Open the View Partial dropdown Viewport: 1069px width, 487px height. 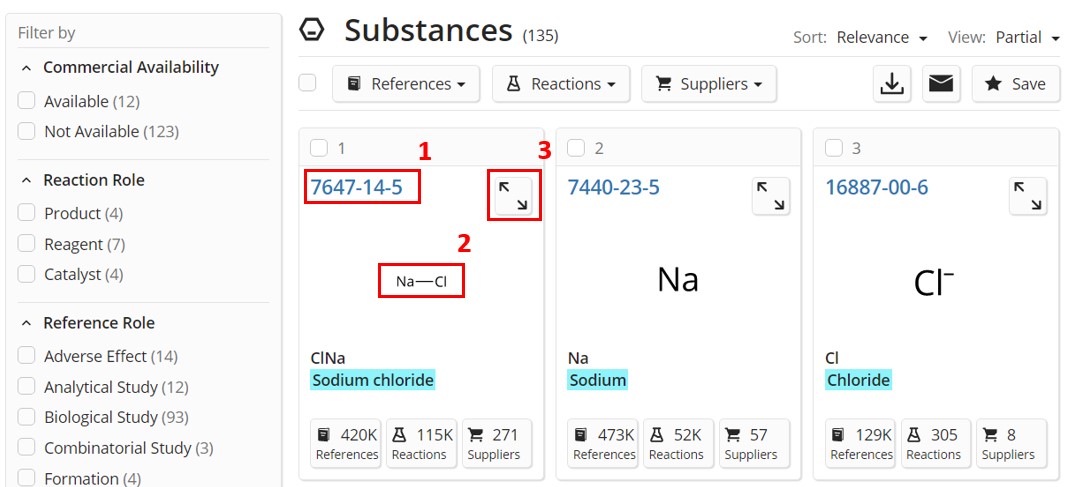point(1027,38)
